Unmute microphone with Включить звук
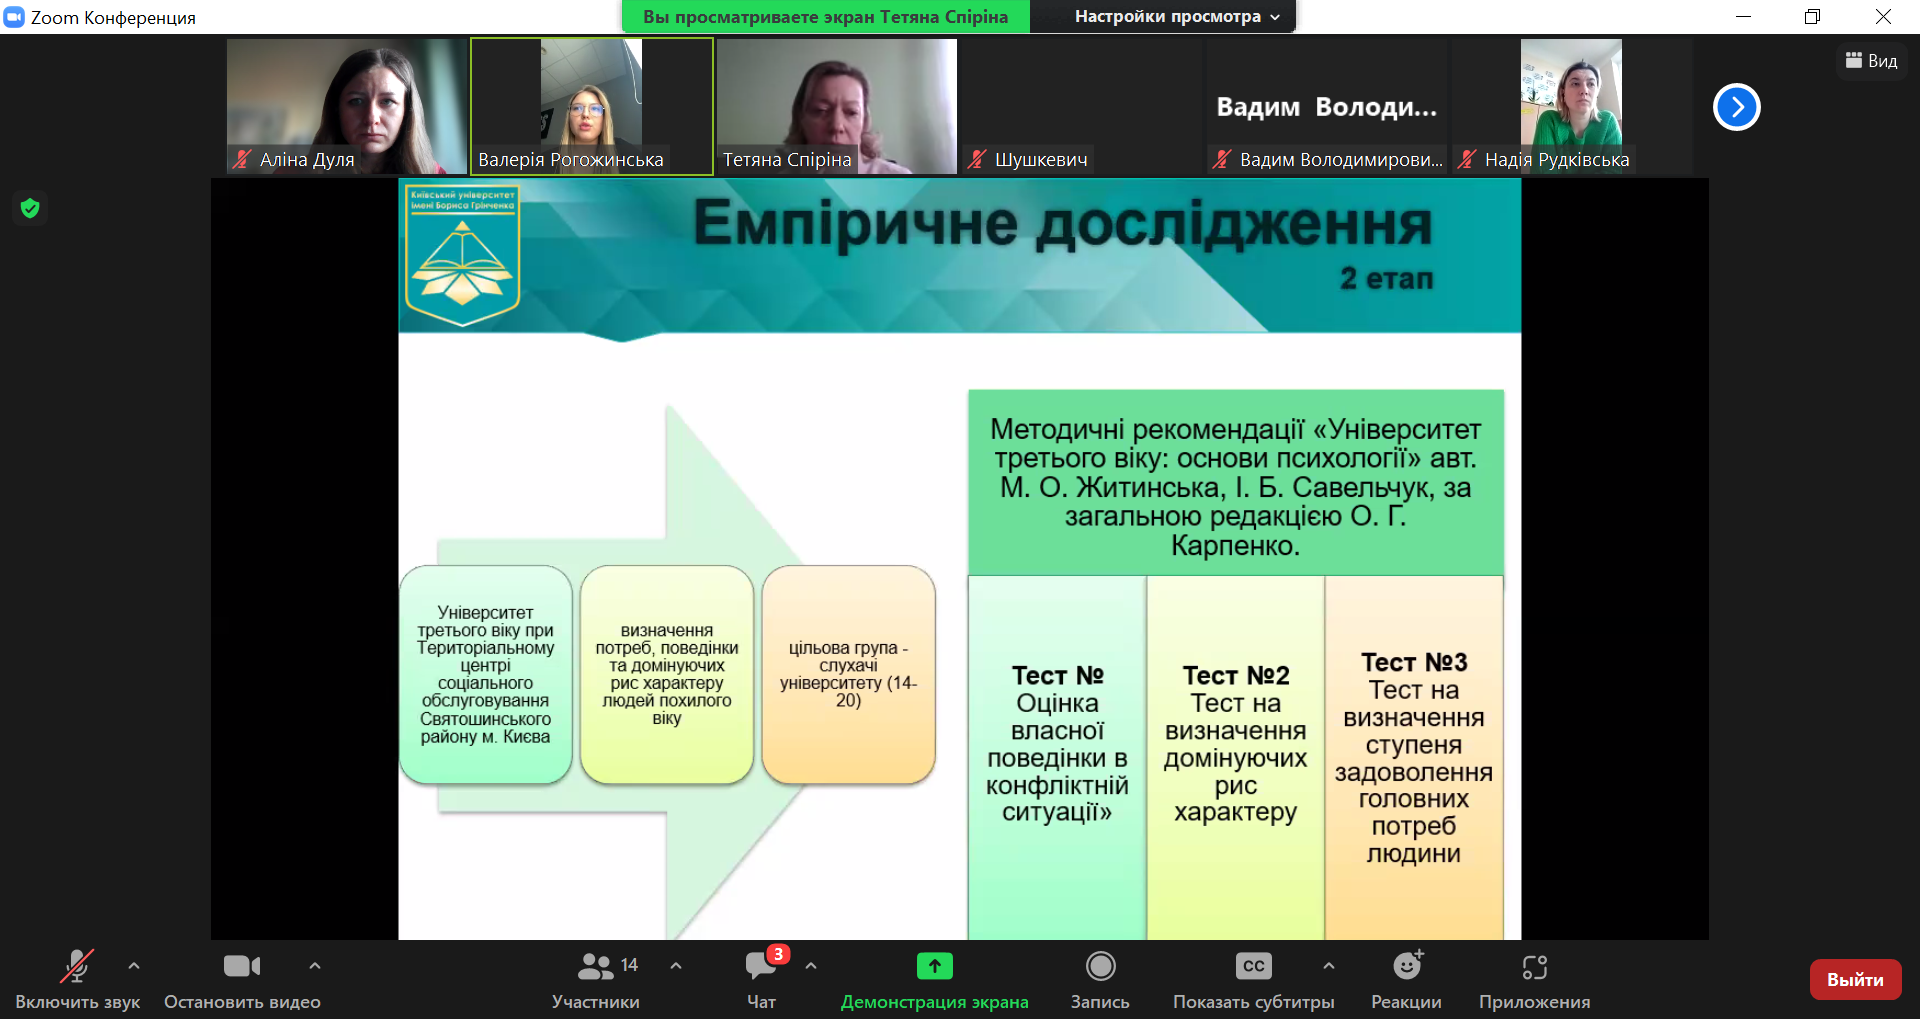This screenshot has height=1019, width=1920. [77, 967]
